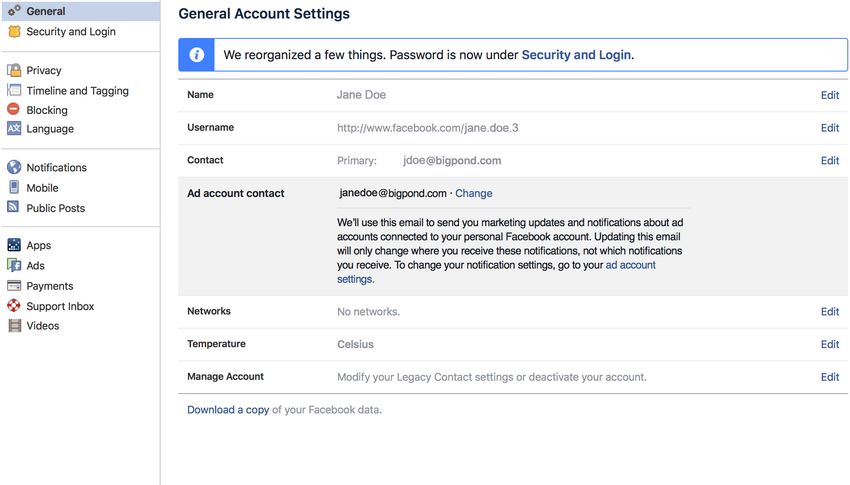Screen dimensions: 850x485
Task: Change the ad account contact email
Action: point(474,193)
